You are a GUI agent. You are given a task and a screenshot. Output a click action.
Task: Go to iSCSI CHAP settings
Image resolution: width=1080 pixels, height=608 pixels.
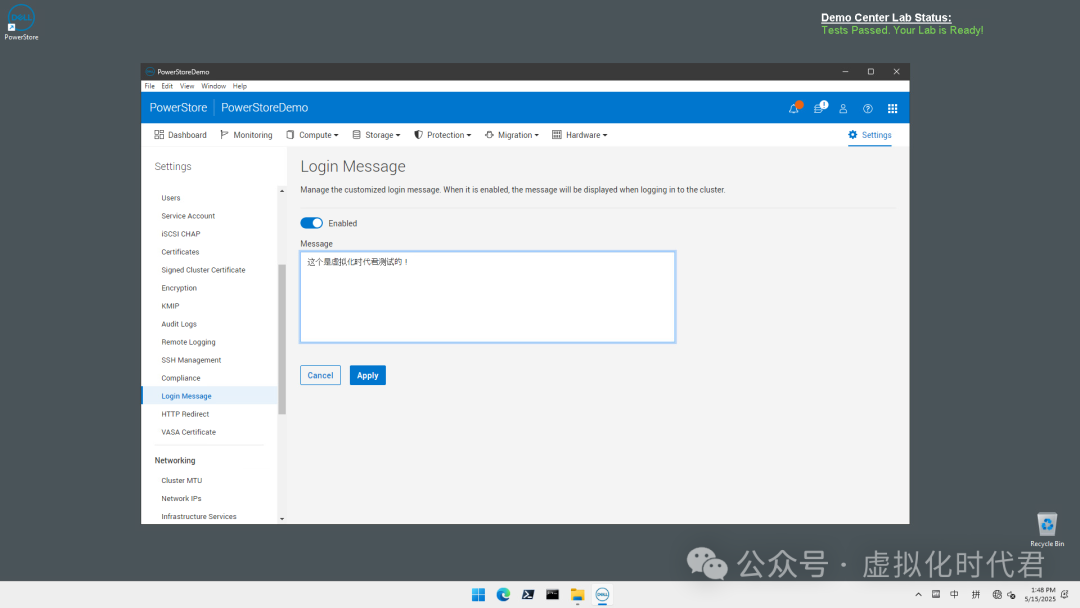tap(181, 233)
